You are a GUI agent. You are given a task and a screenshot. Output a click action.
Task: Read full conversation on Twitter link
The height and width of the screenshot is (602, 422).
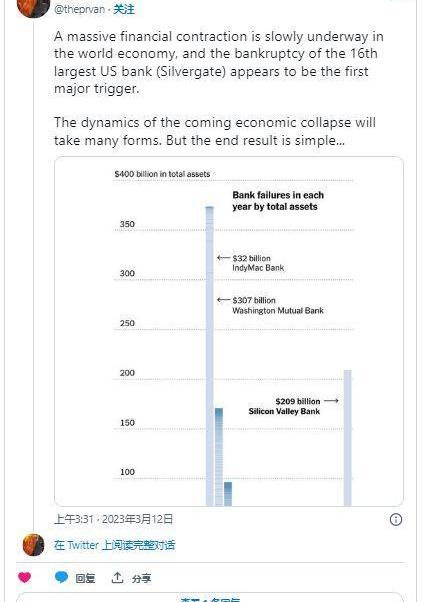click(x=114, y=545)
